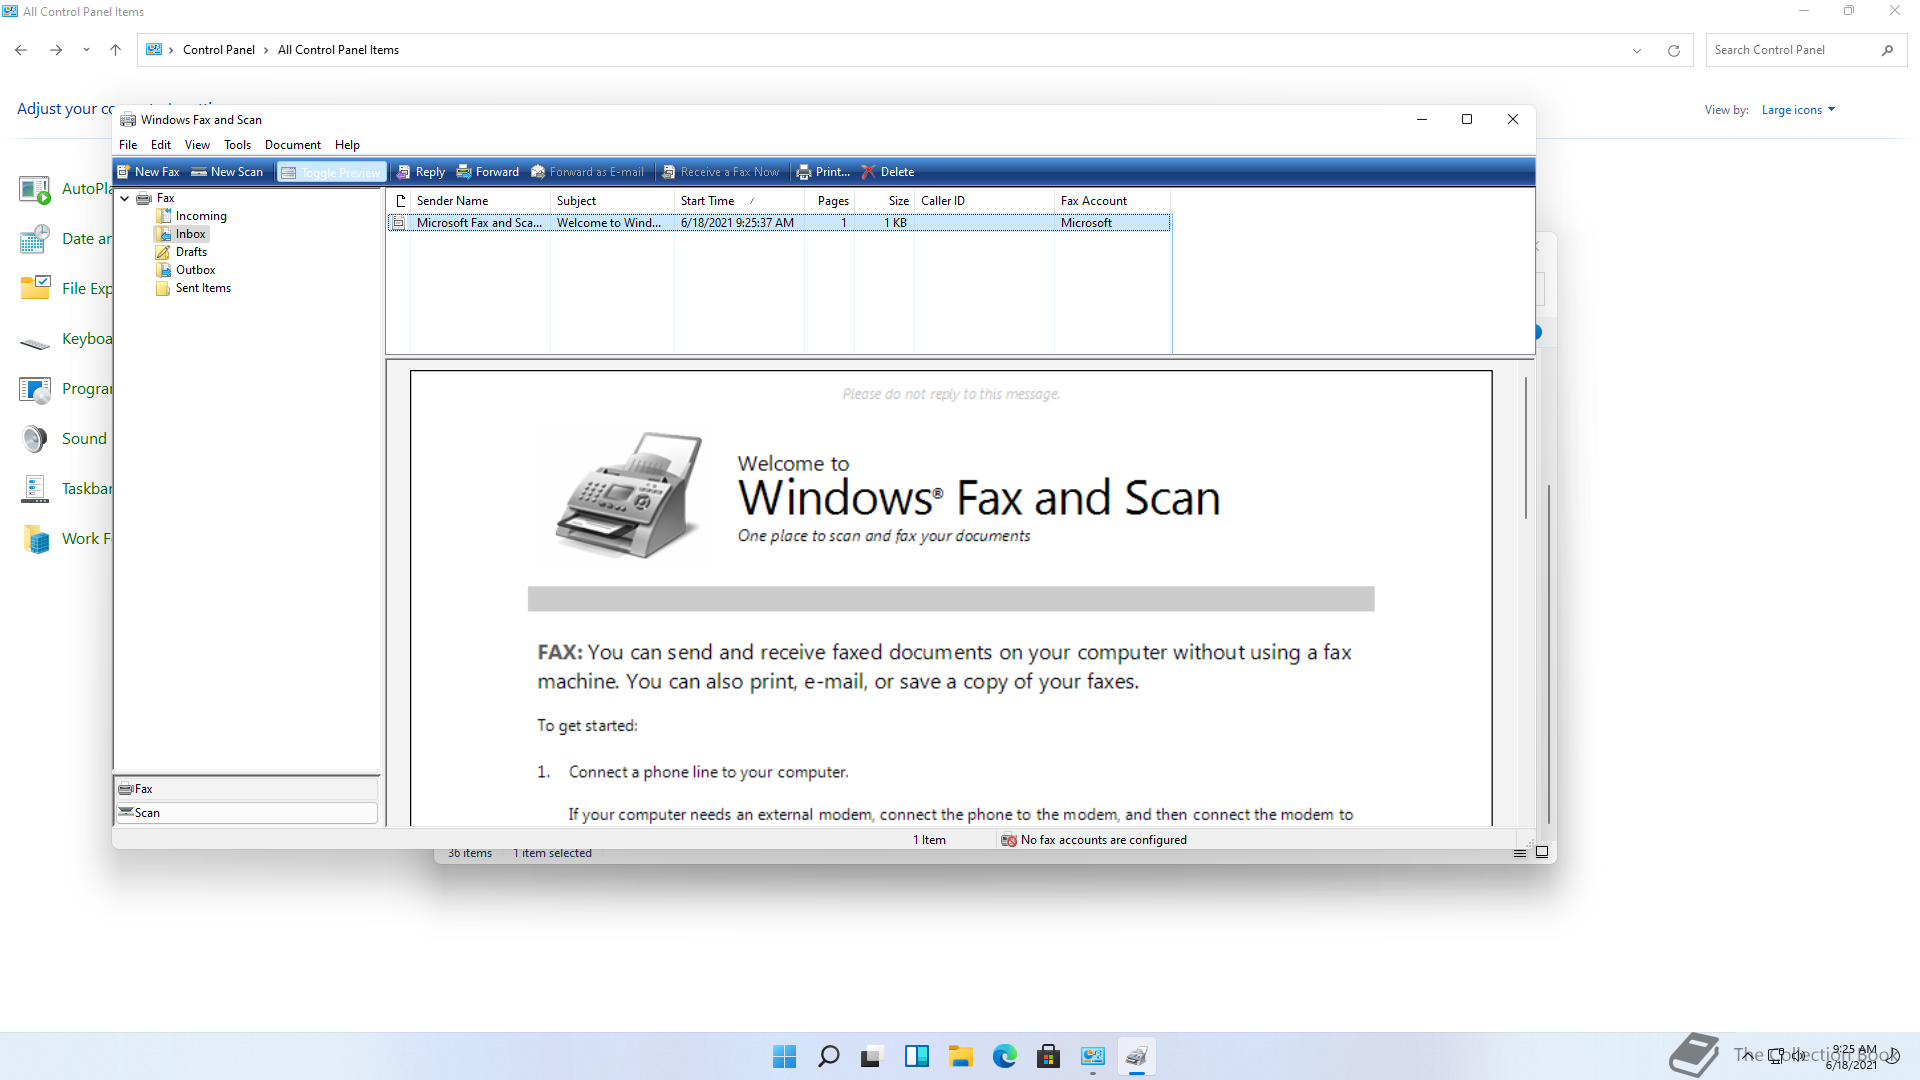Open Windows Start button on taskbar
Viewport: 1920px width, 1080px height.
pyautogui.click(x=785, y=1056)
